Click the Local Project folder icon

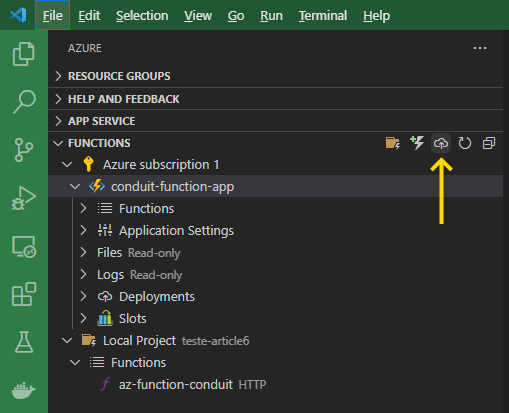point(89,341)
